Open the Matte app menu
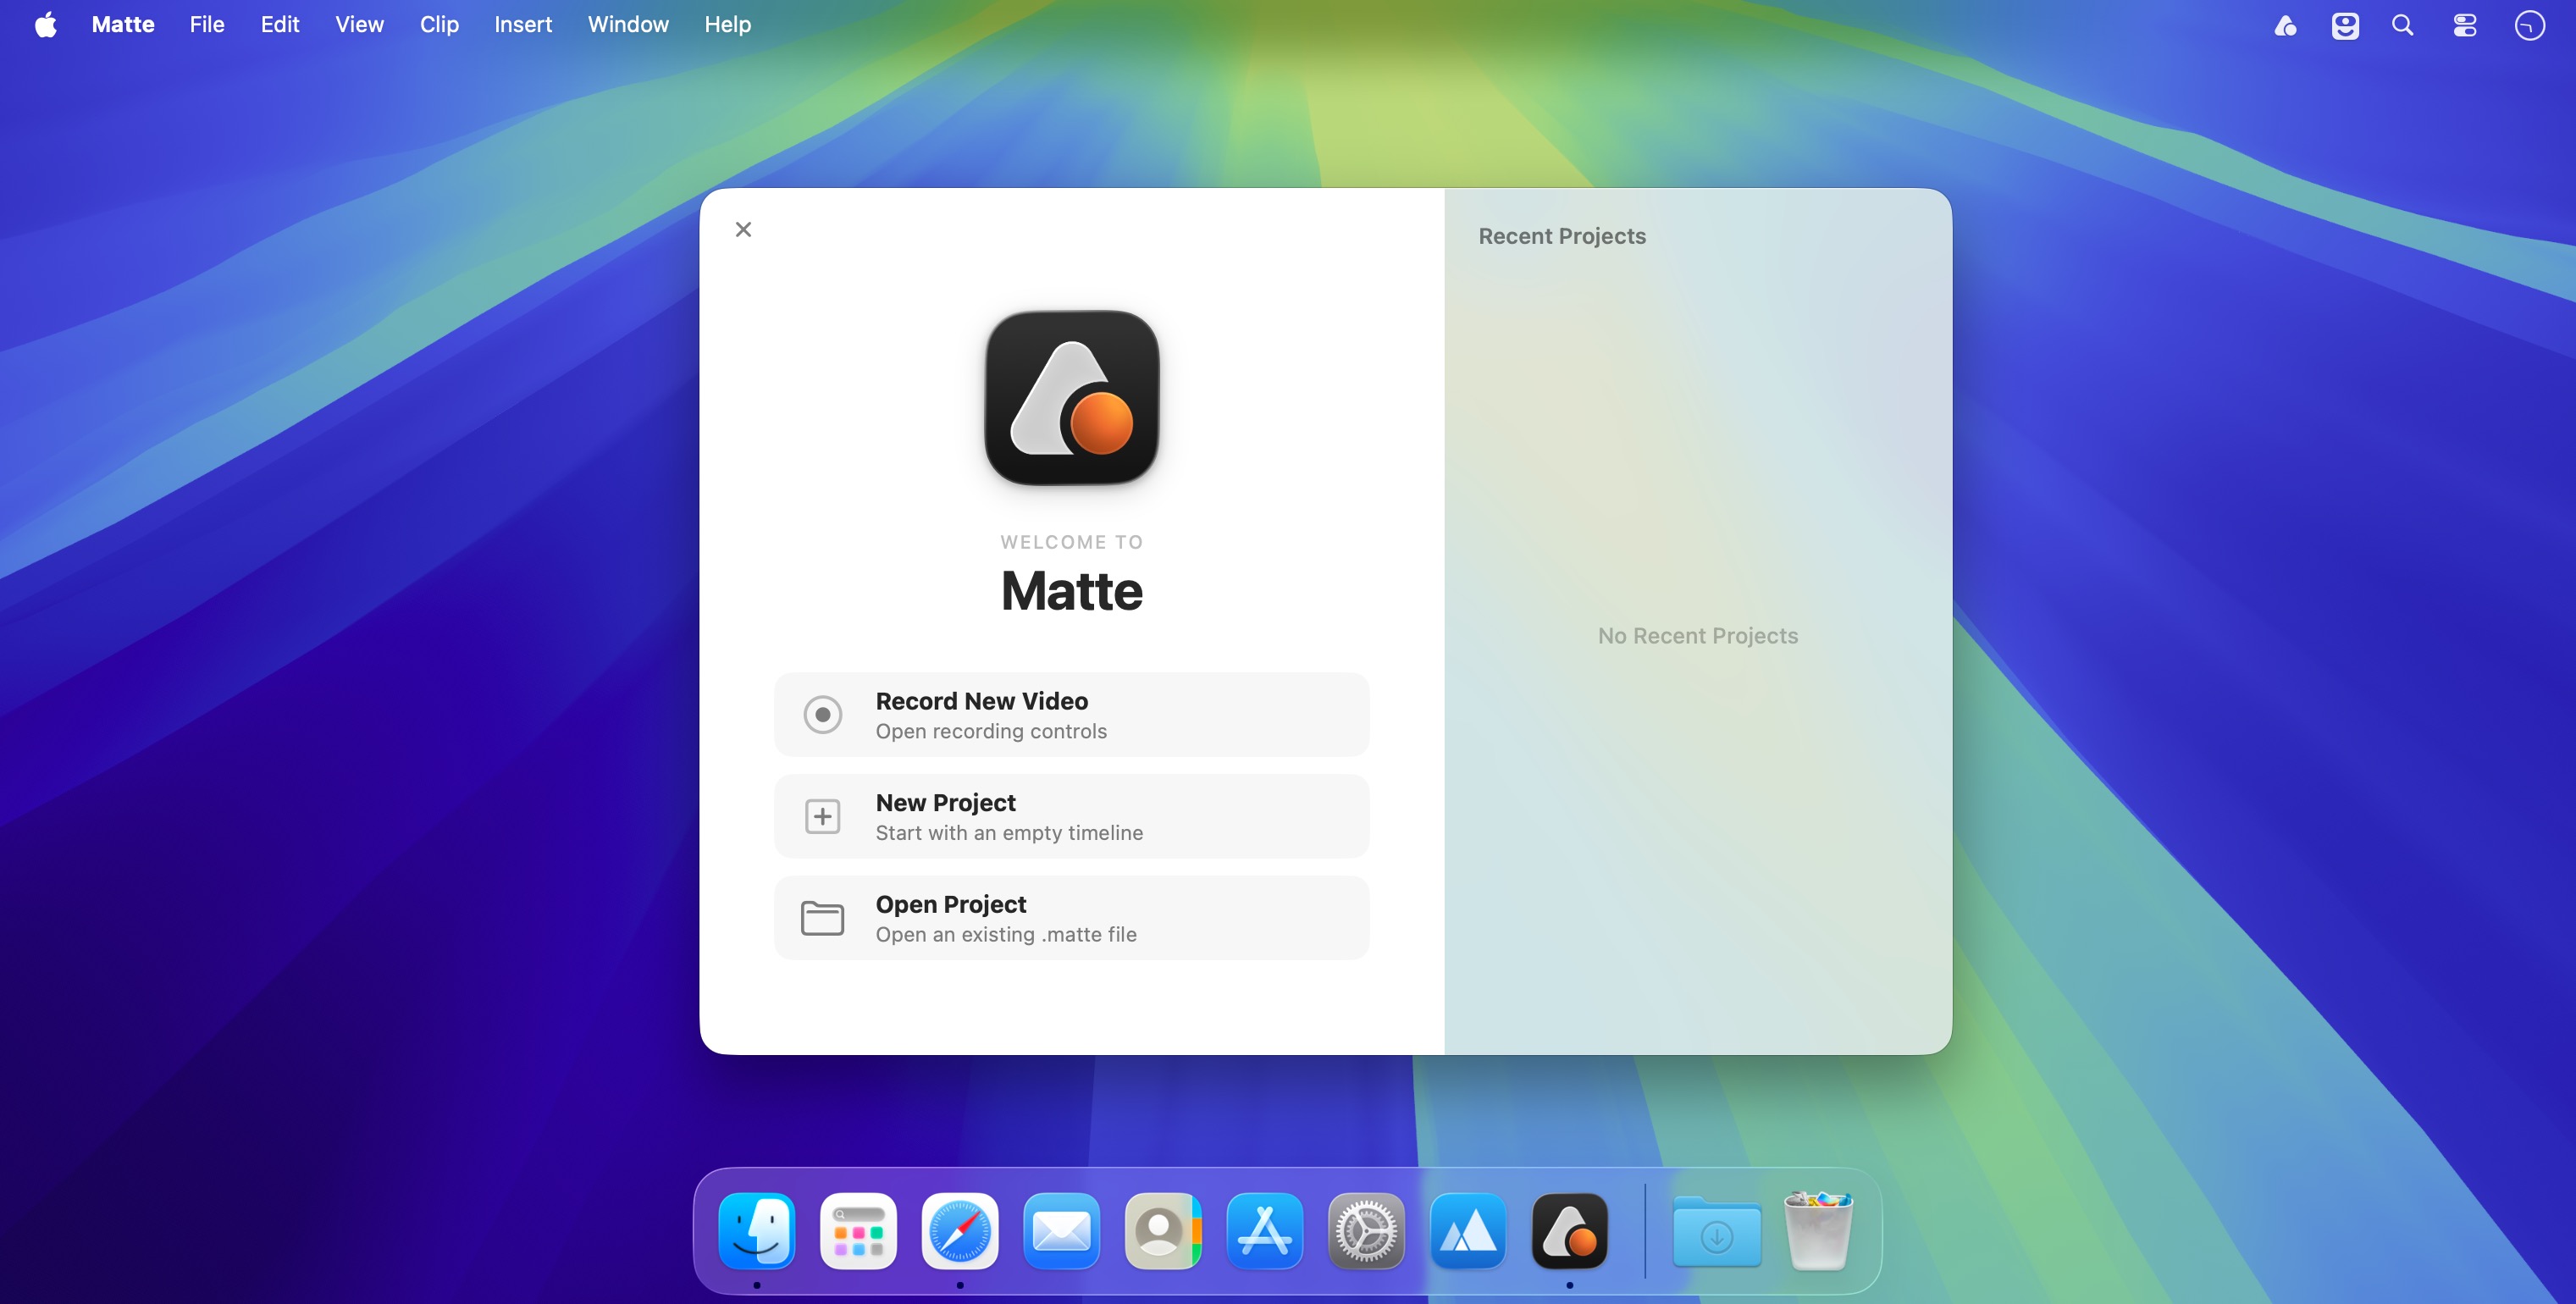Viewport: 2576px width, 1304px height. [x=123, y=25]
